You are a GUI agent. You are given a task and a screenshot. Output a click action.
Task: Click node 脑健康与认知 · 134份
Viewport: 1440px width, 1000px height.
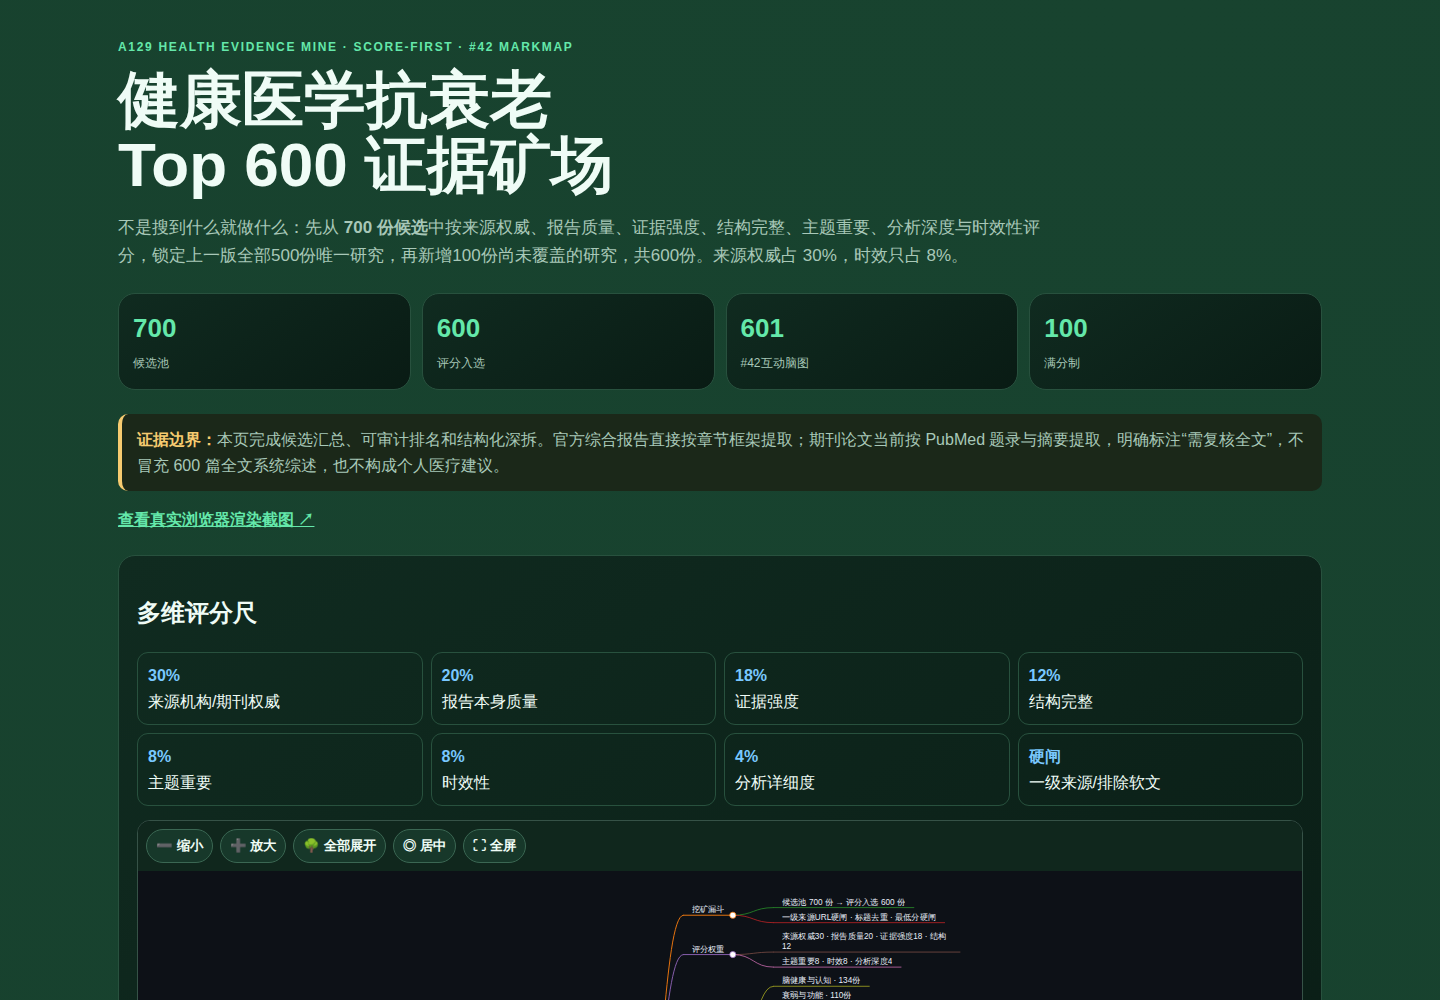coord(821,980)
